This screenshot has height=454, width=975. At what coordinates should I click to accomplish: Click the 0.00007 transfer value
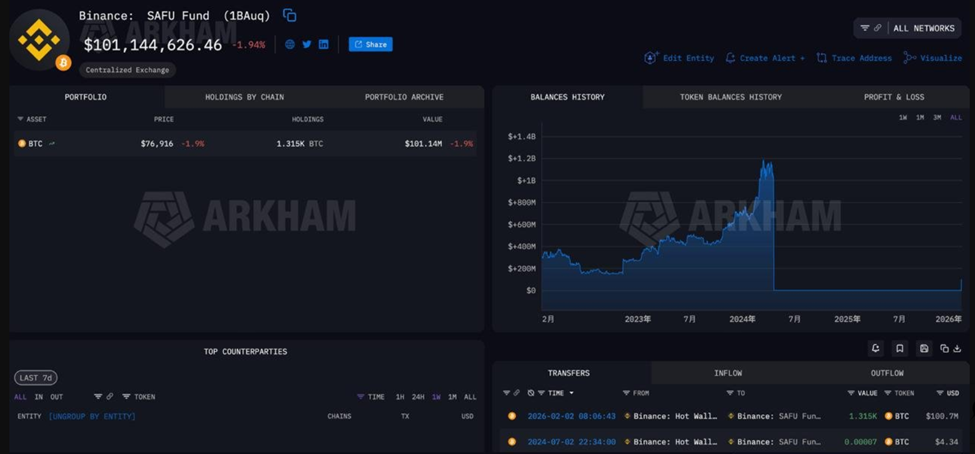pos(861,442)
